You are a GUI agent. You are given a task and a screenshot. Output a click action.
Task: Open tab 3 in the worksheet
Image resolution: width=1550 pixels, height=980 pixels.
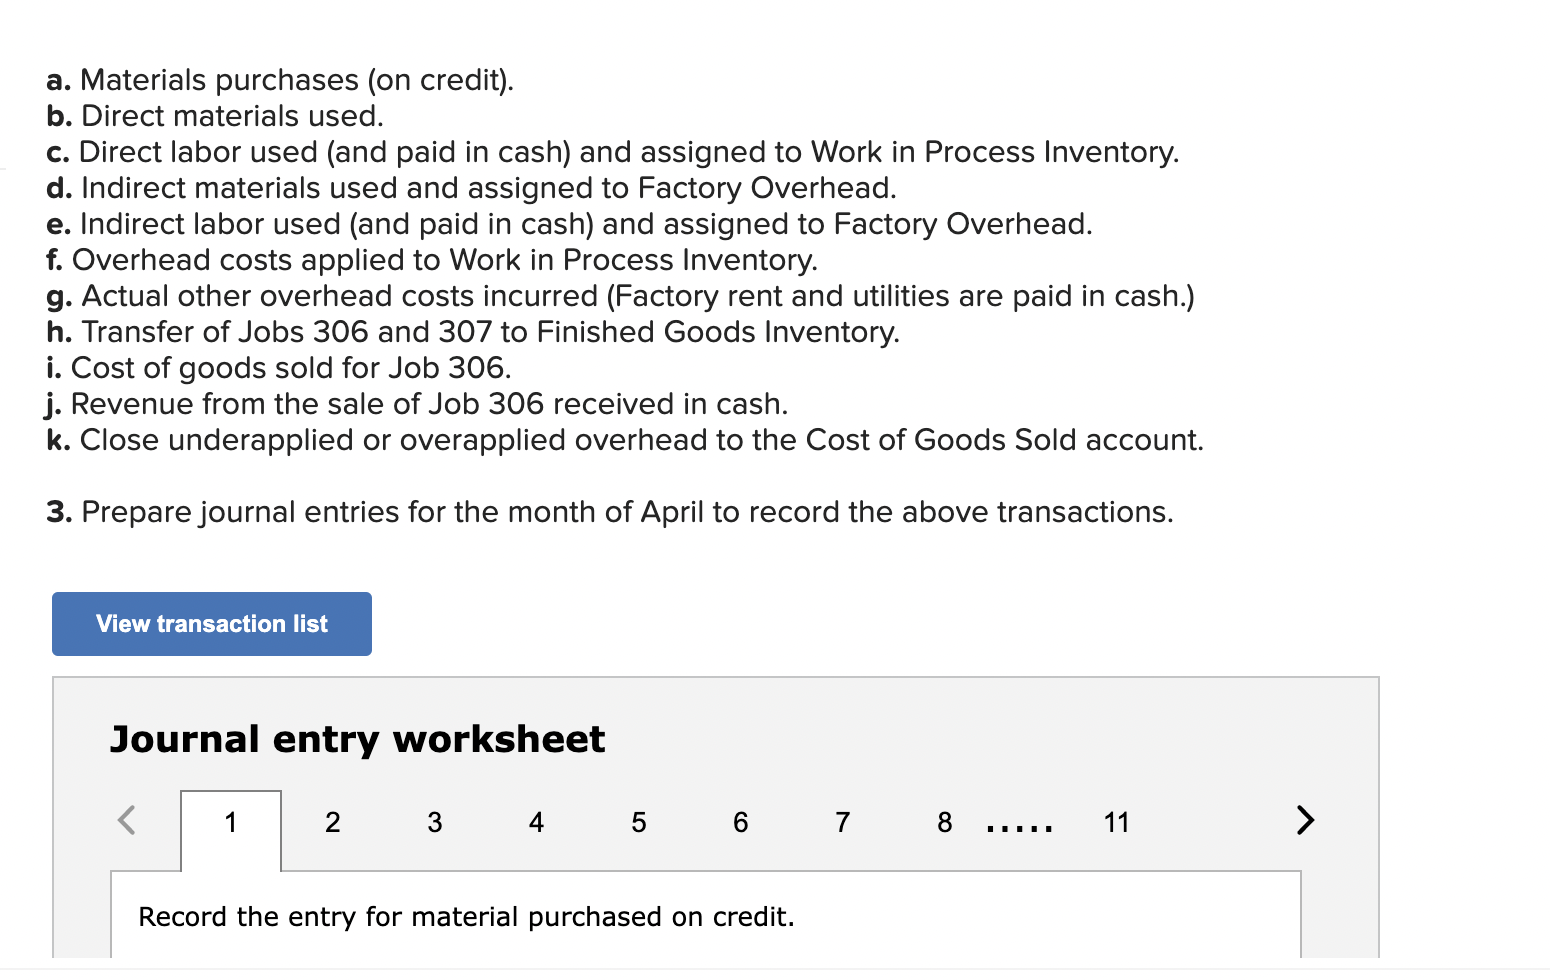[435, 822]
